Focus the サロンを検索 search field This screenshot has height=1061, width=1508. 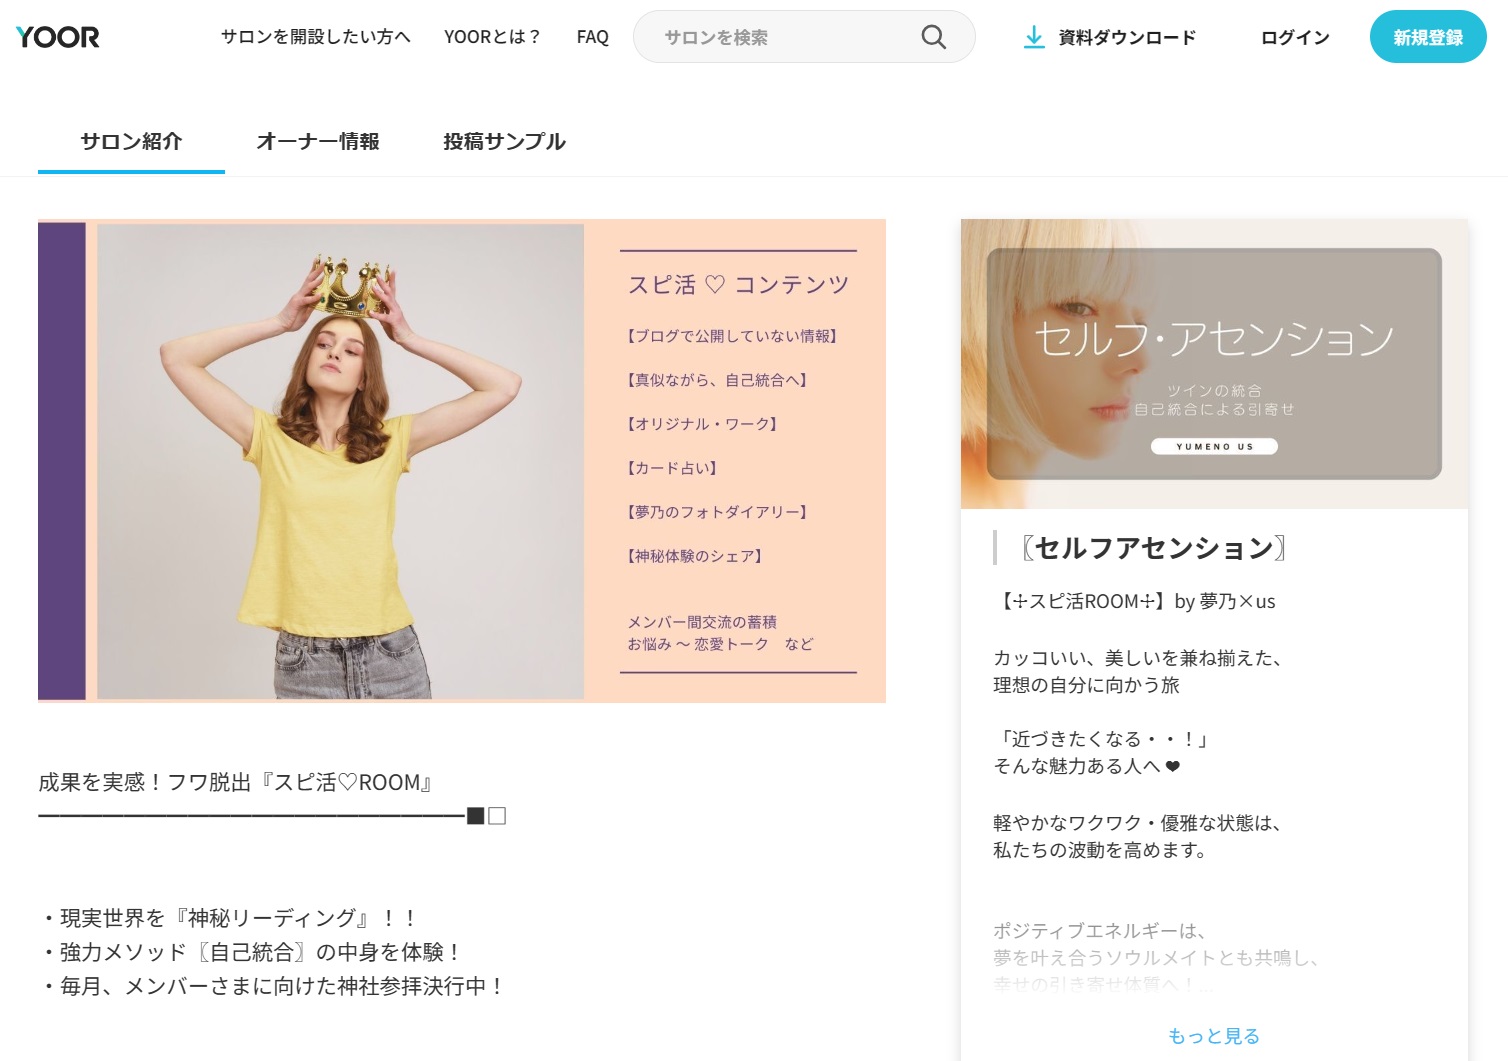pos(804,37)
